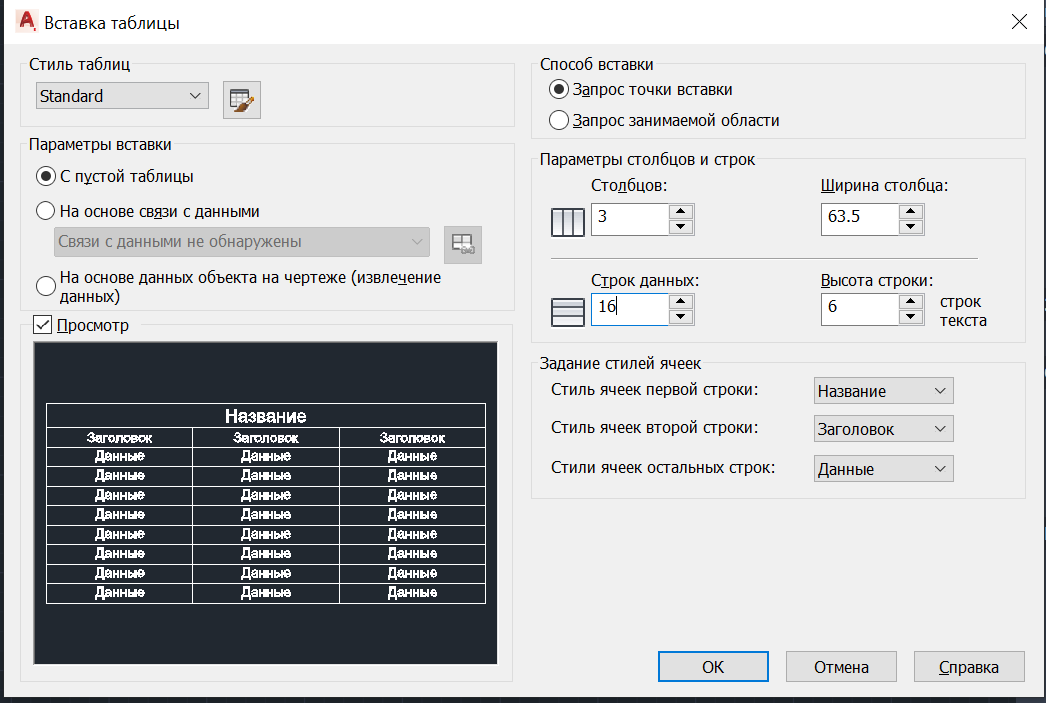Open the Standard table style dropdown
The width and height of the screenshot is (1046, 703).
pyautogui.click(x=122, y=96)
